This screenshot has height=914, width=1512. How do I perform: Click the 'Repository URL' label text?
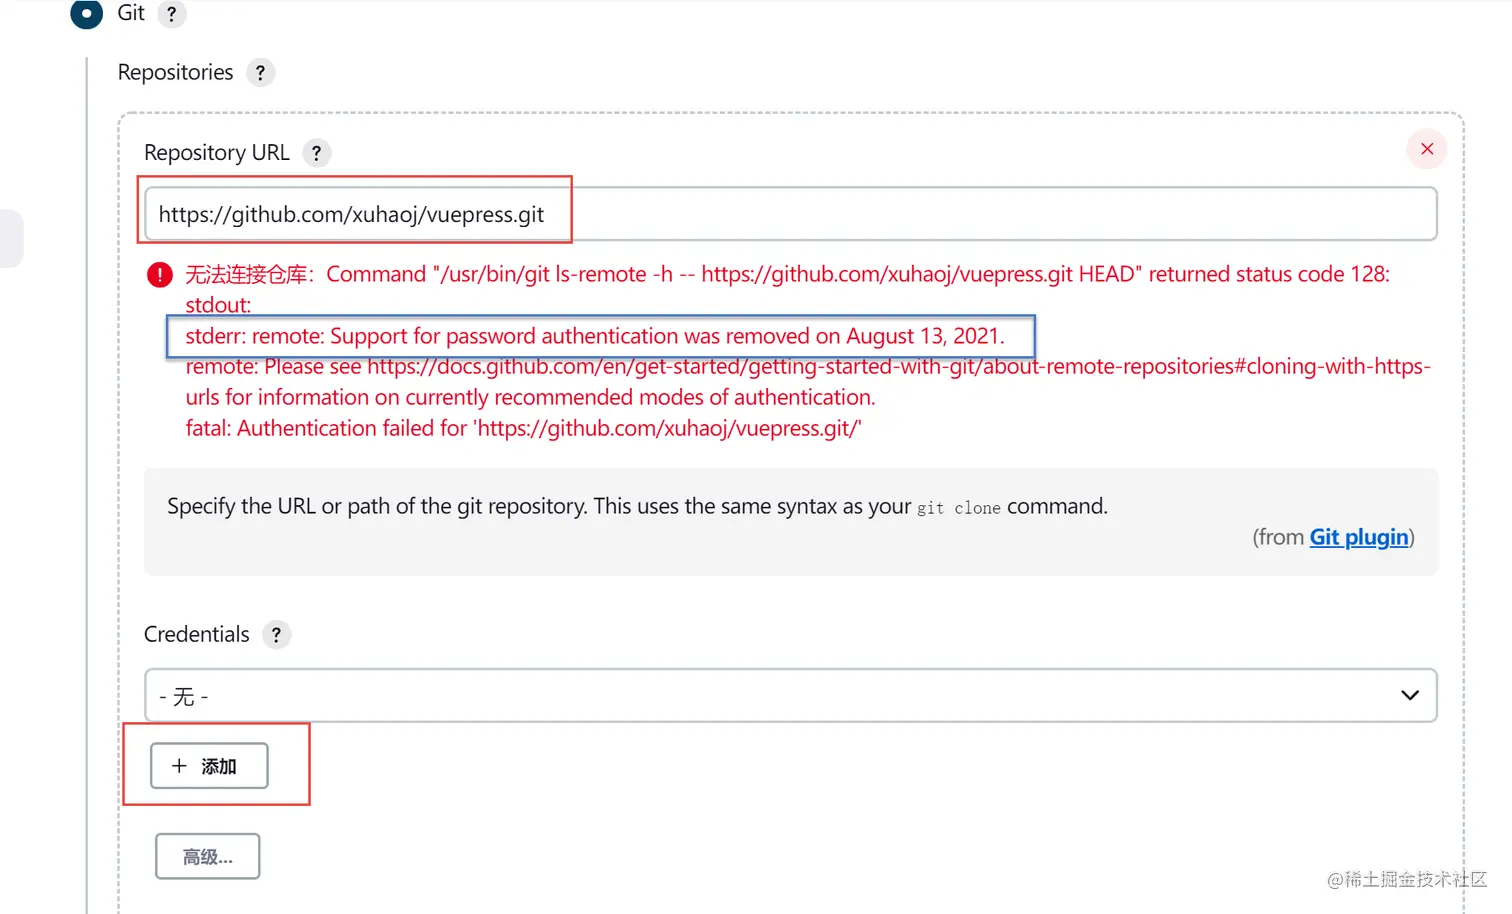[217, 153]
